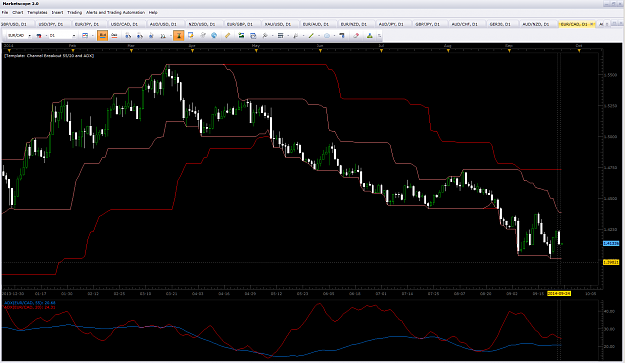
Task: Select the green line drawing tool
Action: point(311,36)
